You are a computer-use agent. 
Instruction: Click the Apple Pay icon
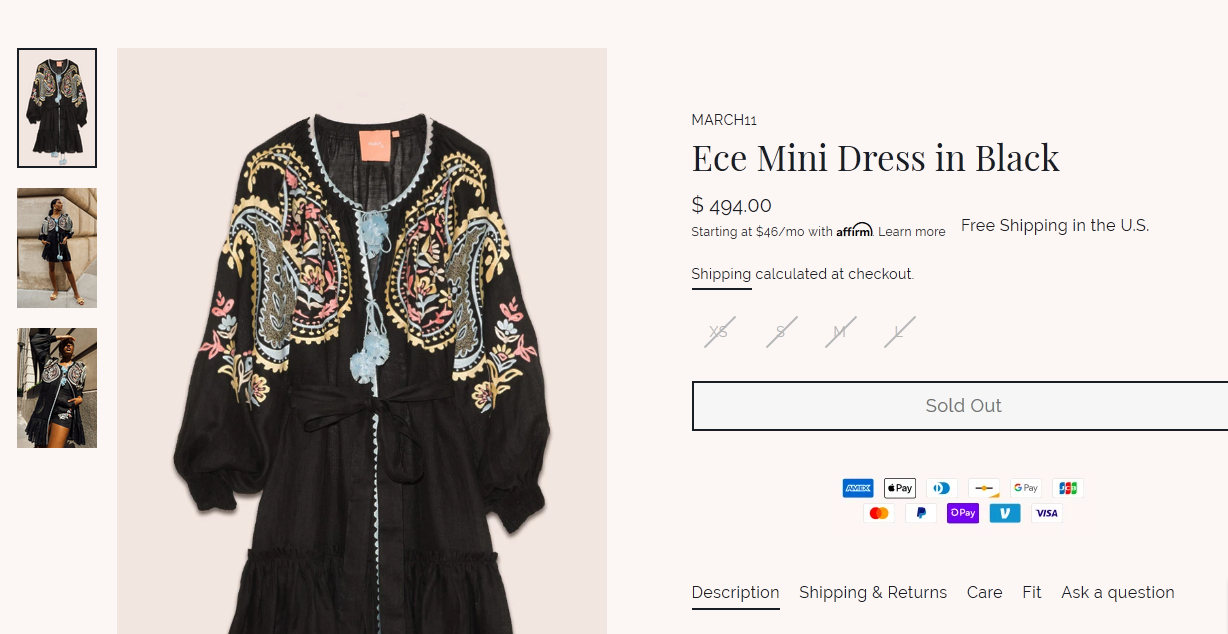tap(900, 488)
